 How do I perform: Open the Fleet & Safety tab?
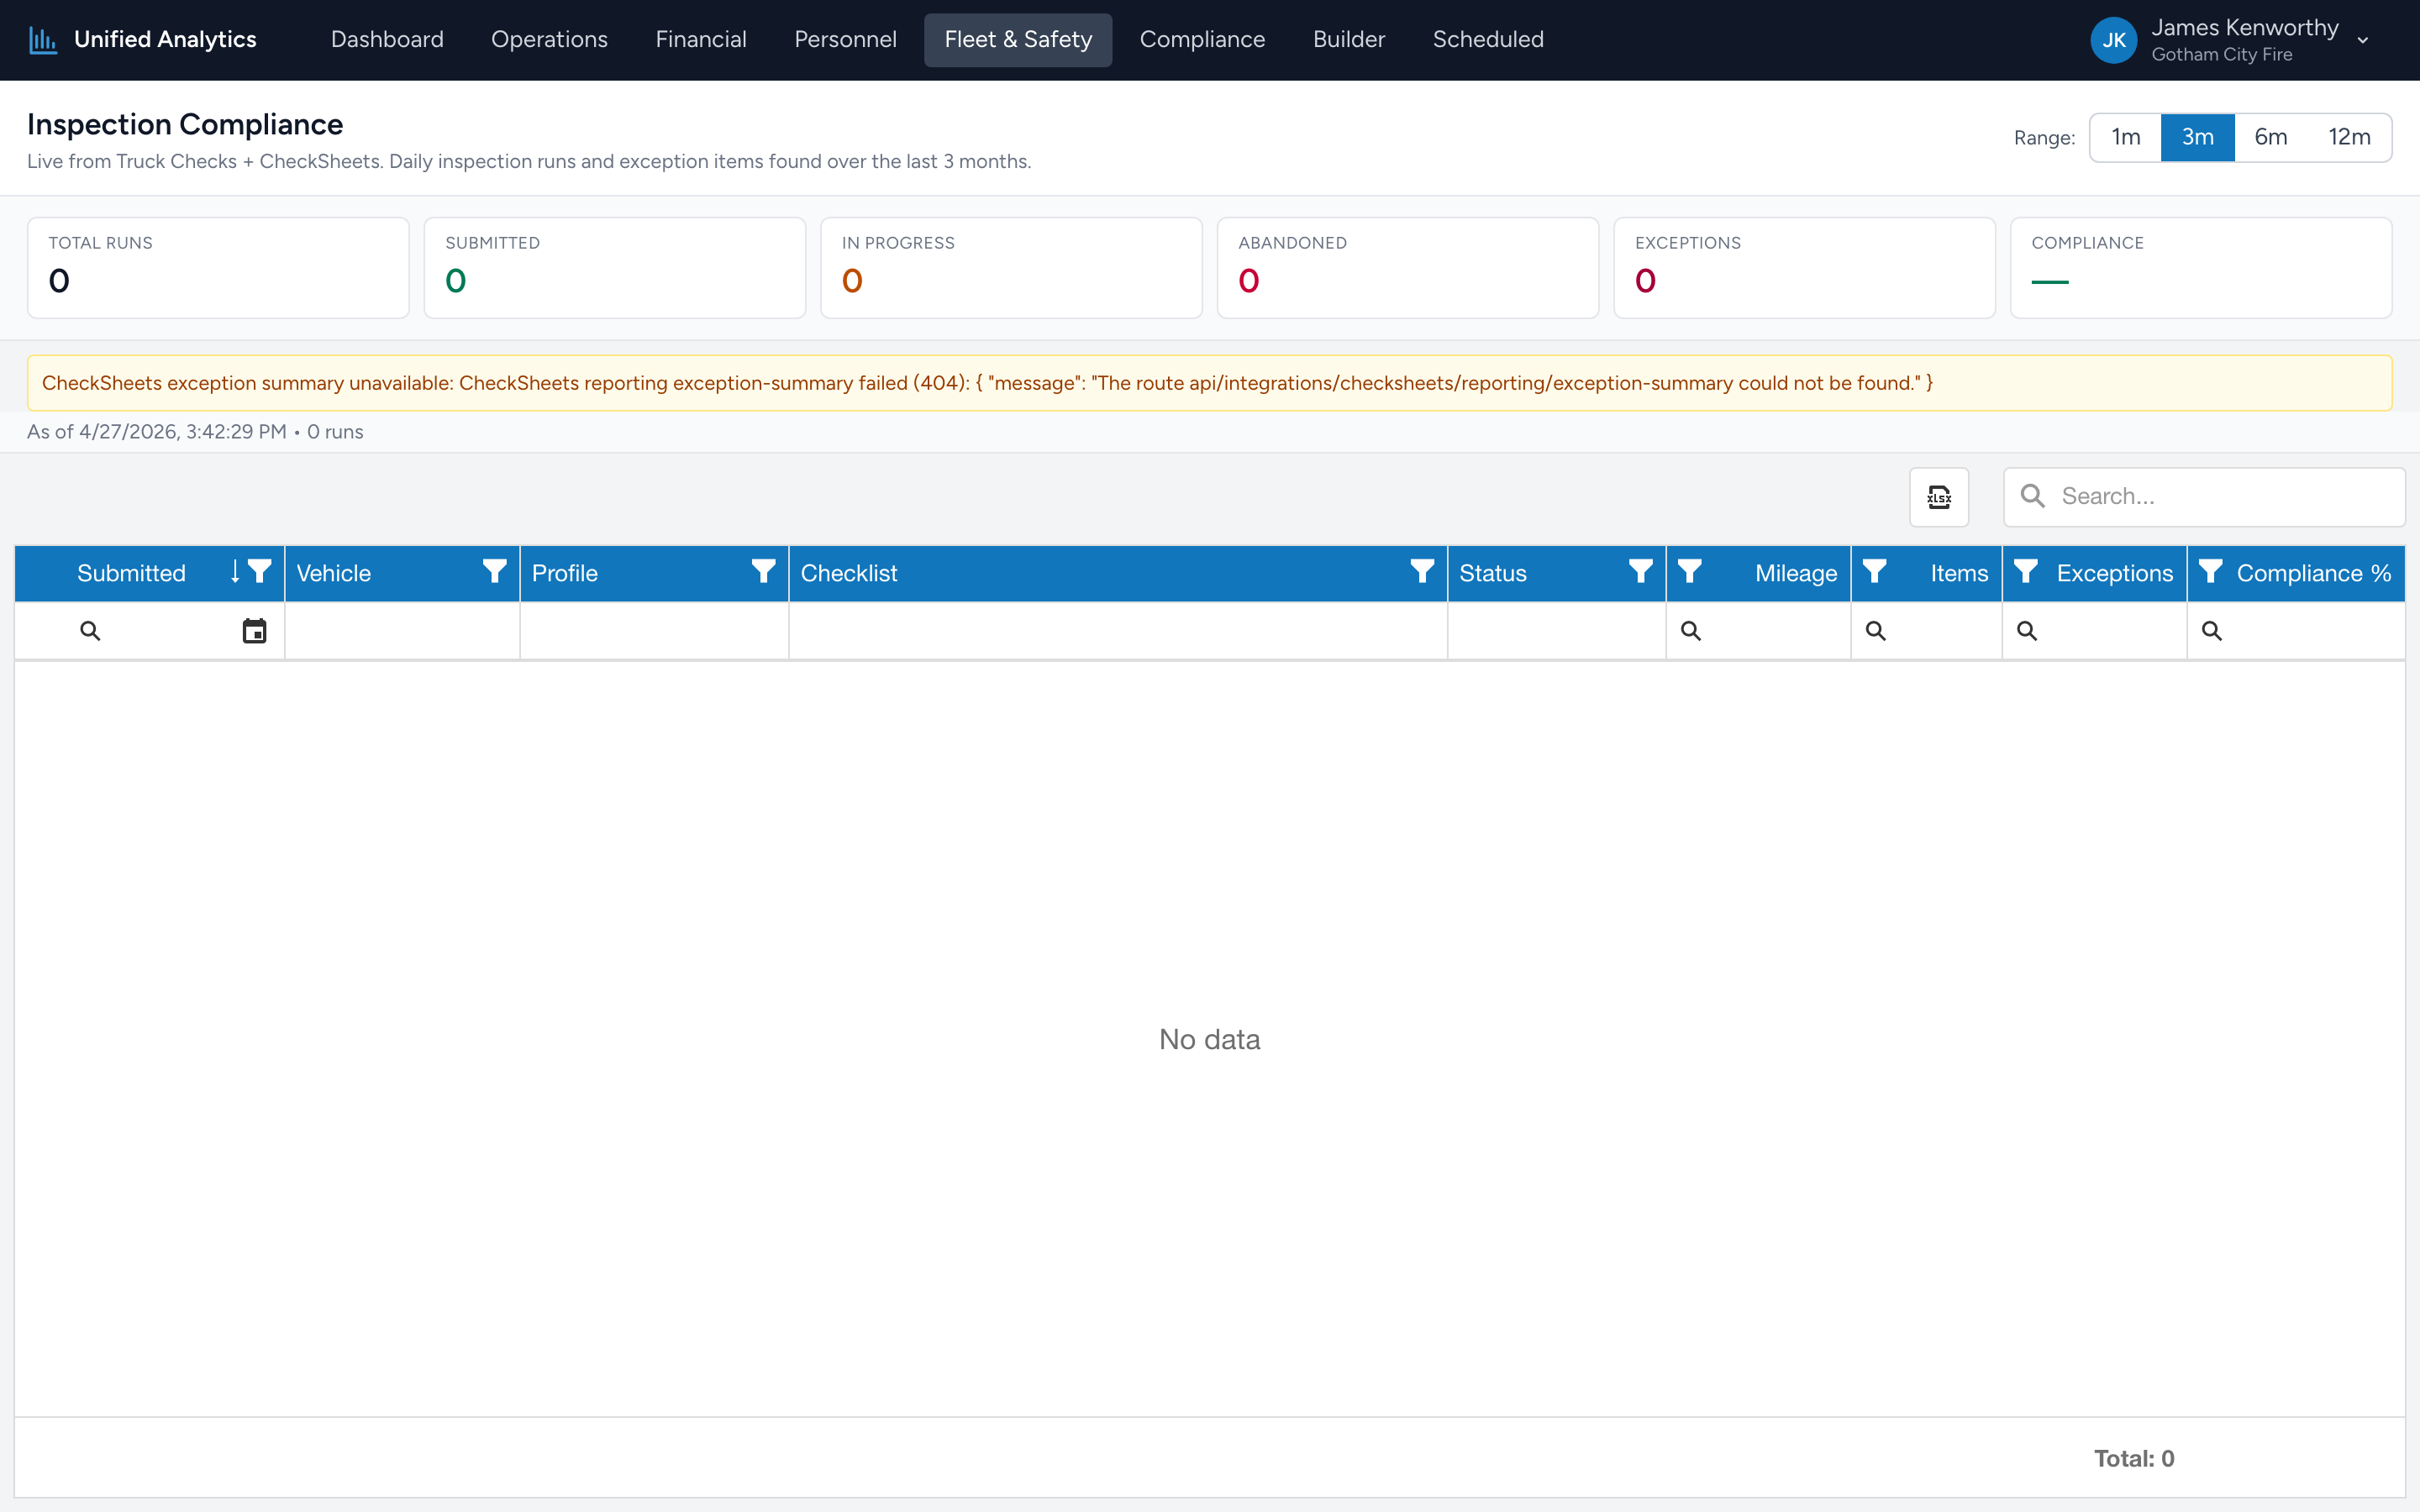point(1018,40)
